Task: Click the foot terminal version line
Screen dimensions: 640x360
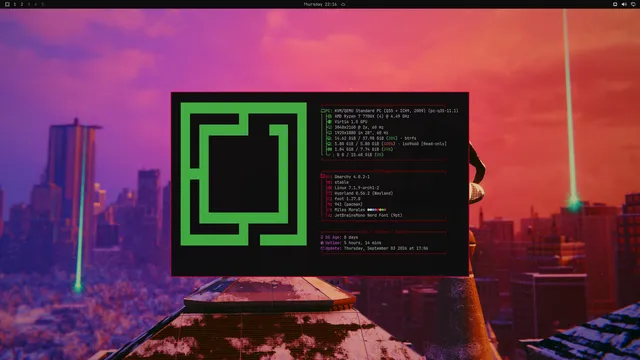Action: point(347,199)
